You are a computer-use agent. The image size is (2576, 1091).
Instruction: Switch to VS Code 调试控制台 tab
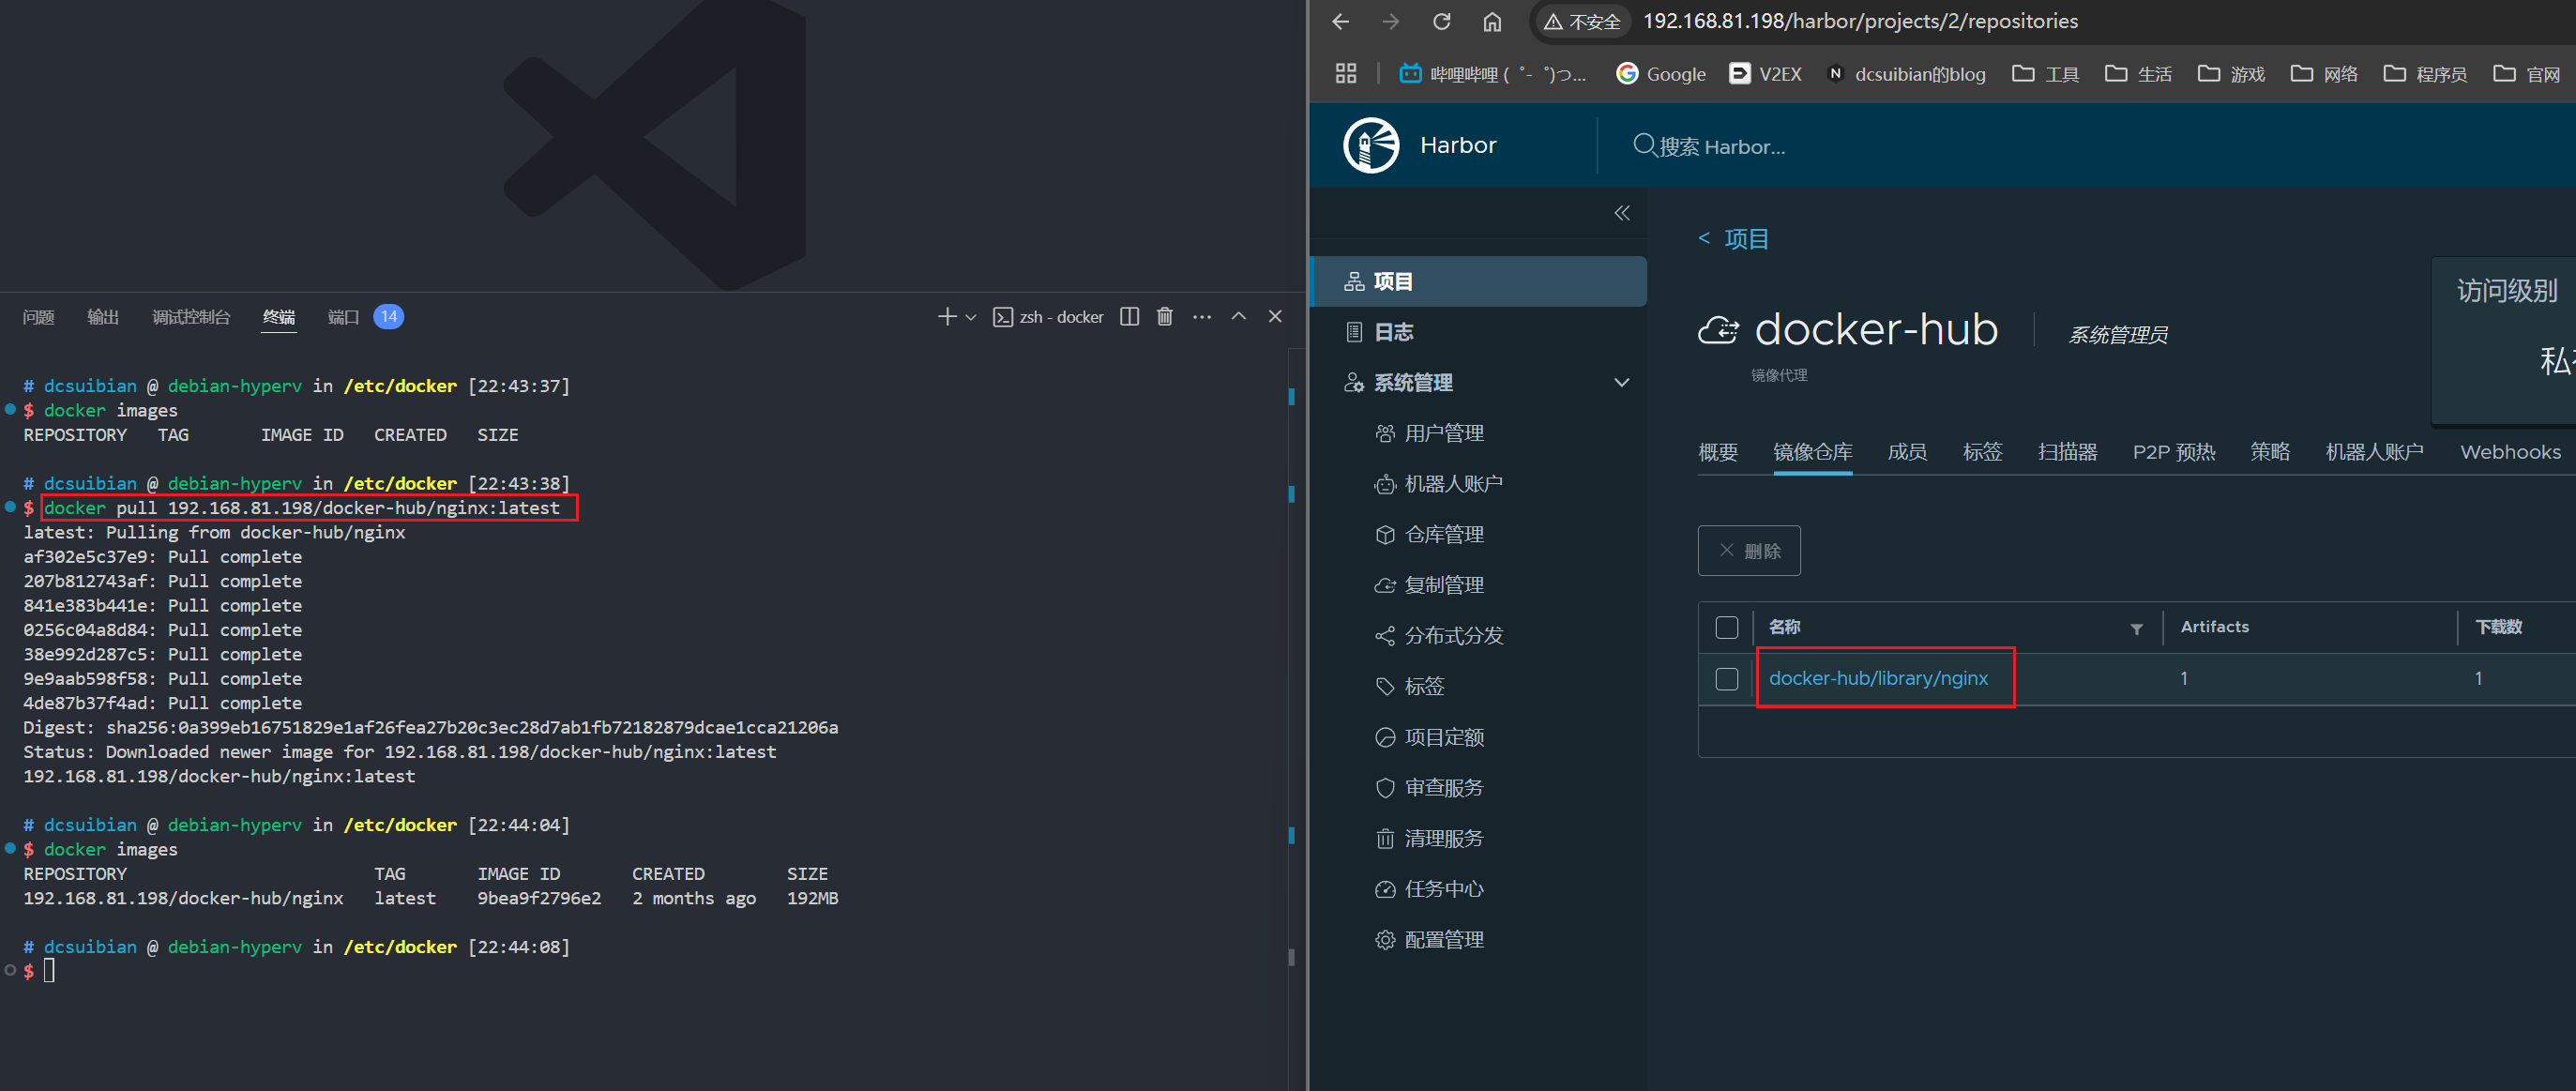click(191, 317)
